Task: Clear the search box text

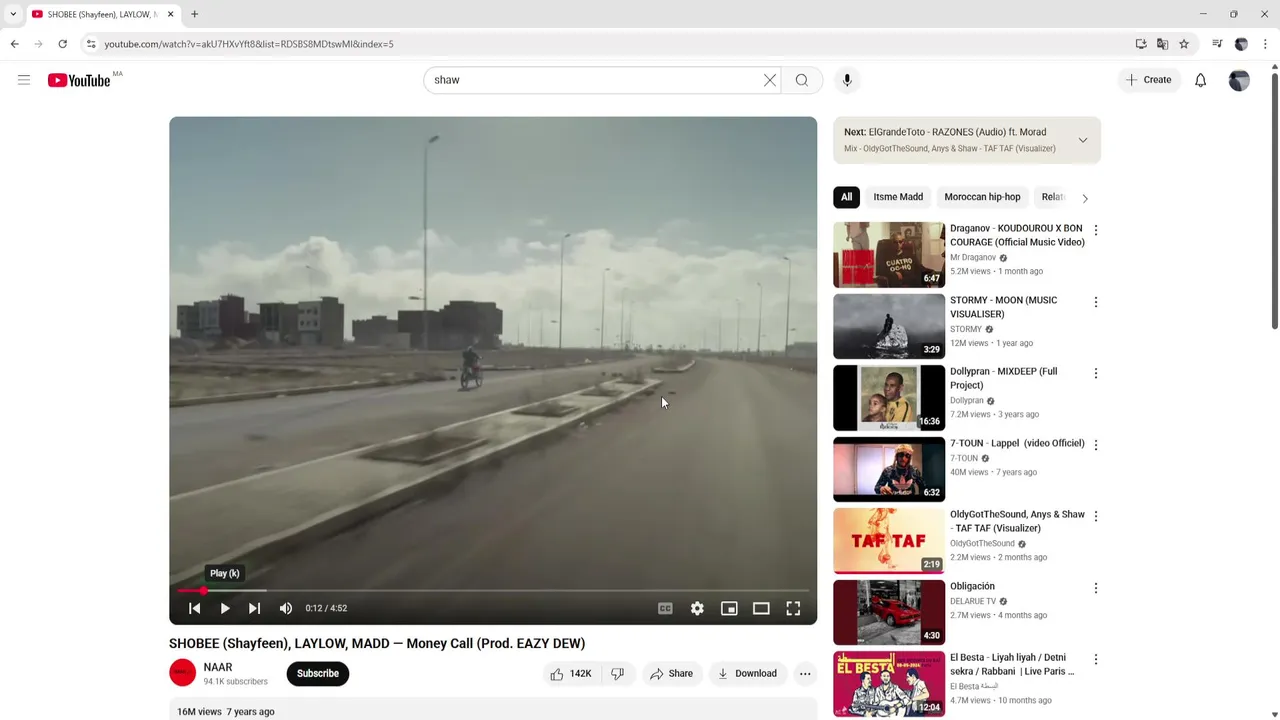Action: pos(770,80)
